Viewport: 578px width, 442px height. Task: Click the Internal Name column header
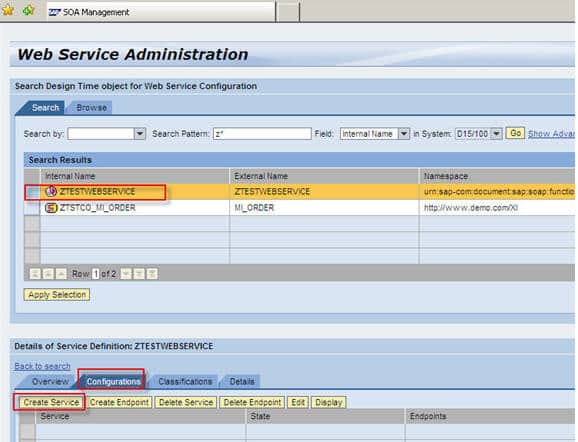(135, 176)
